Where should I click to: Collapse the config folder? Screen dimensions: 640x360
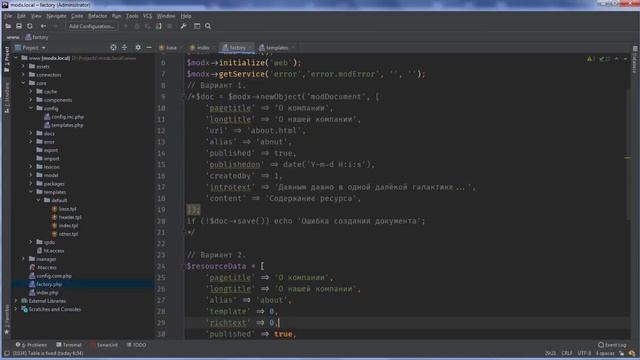31,108
